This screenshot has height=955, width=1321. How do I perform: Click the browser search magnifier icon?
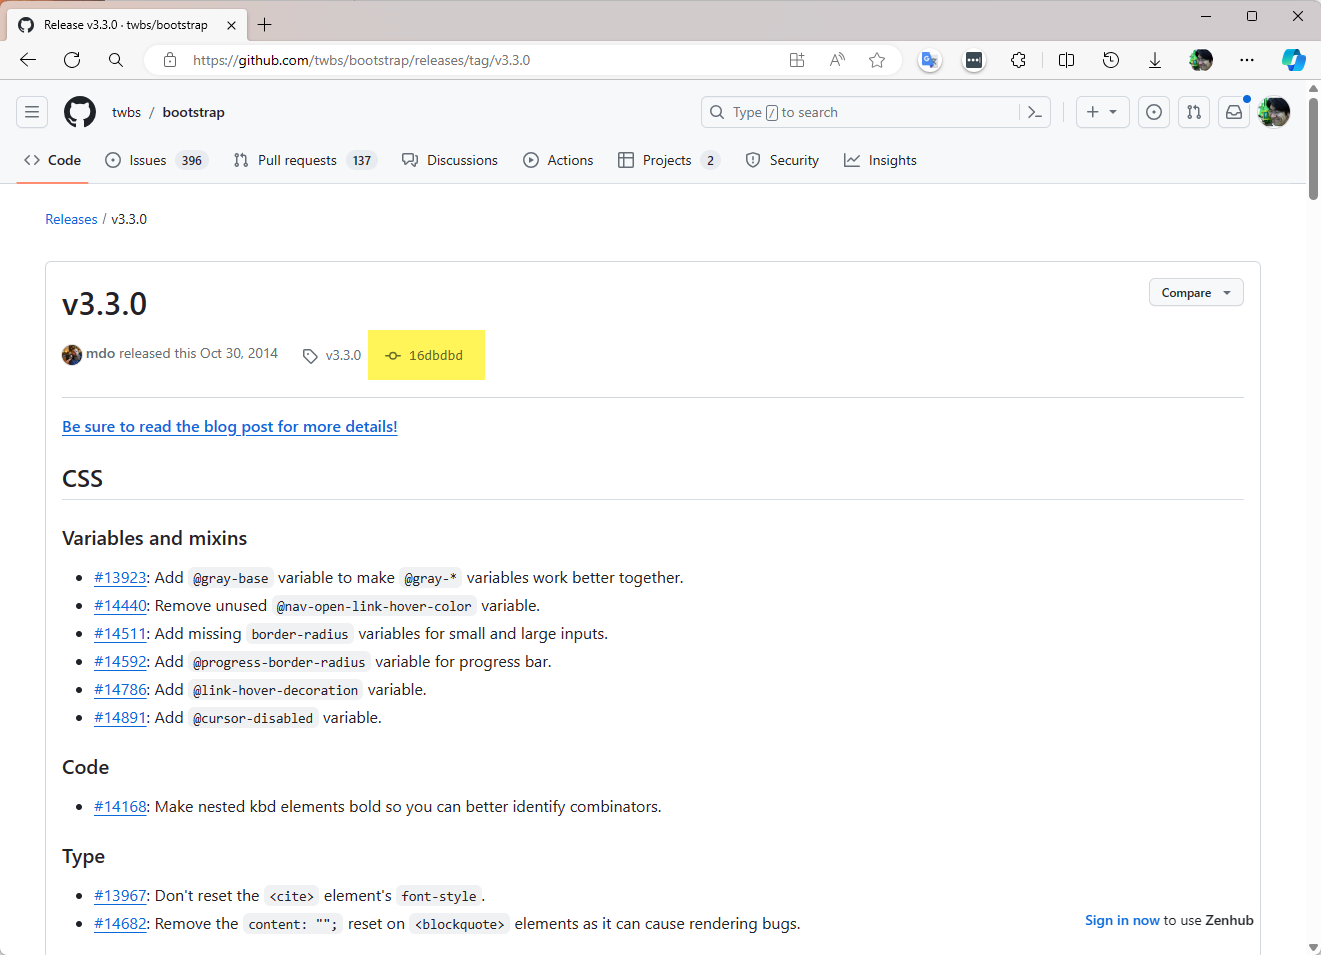[x=116, y=60]
